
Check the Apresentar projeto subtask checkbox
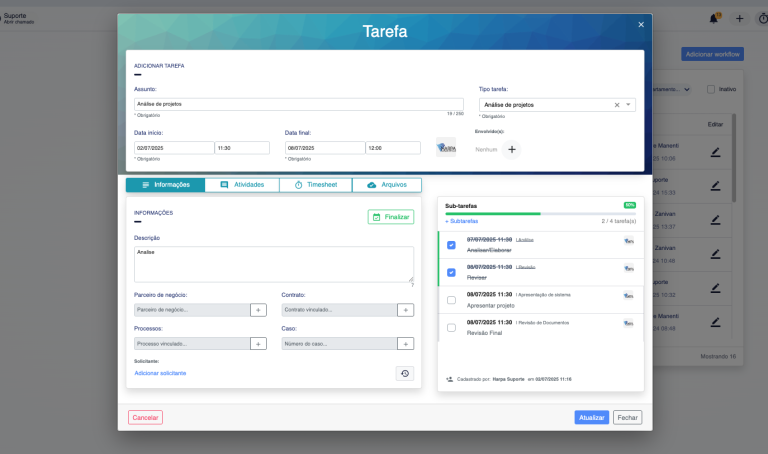[451, 300]
